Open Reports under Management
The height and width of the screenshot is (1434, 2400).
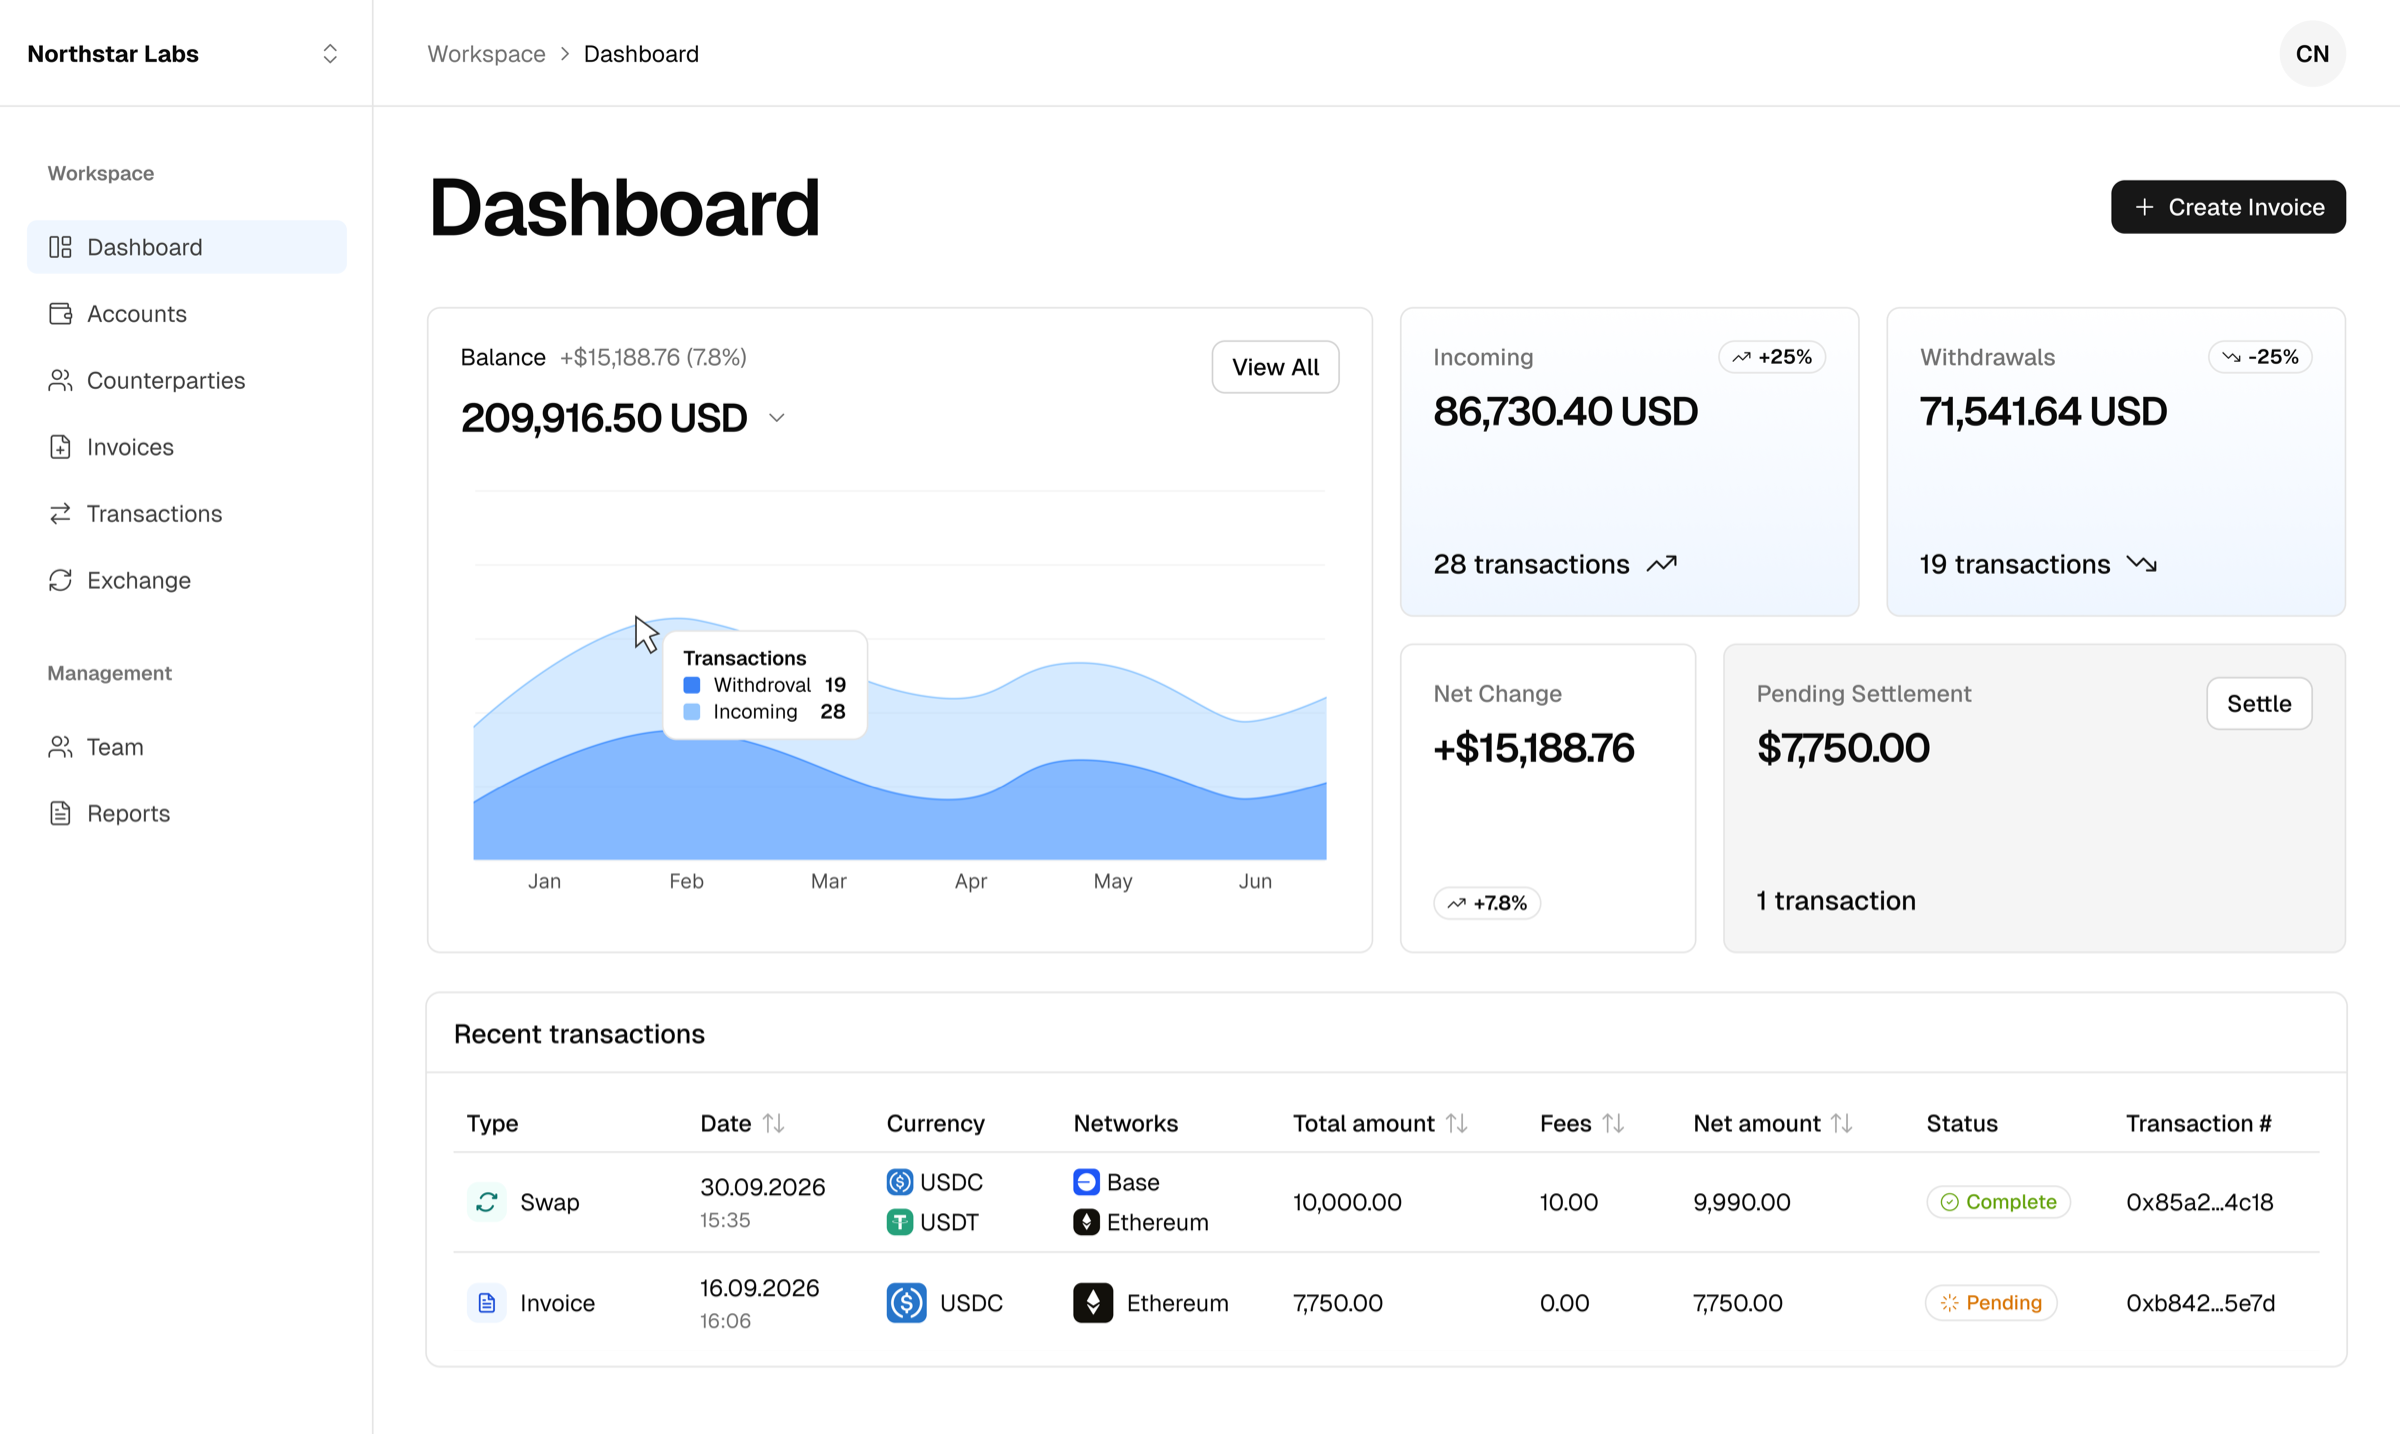pos(187,813)
